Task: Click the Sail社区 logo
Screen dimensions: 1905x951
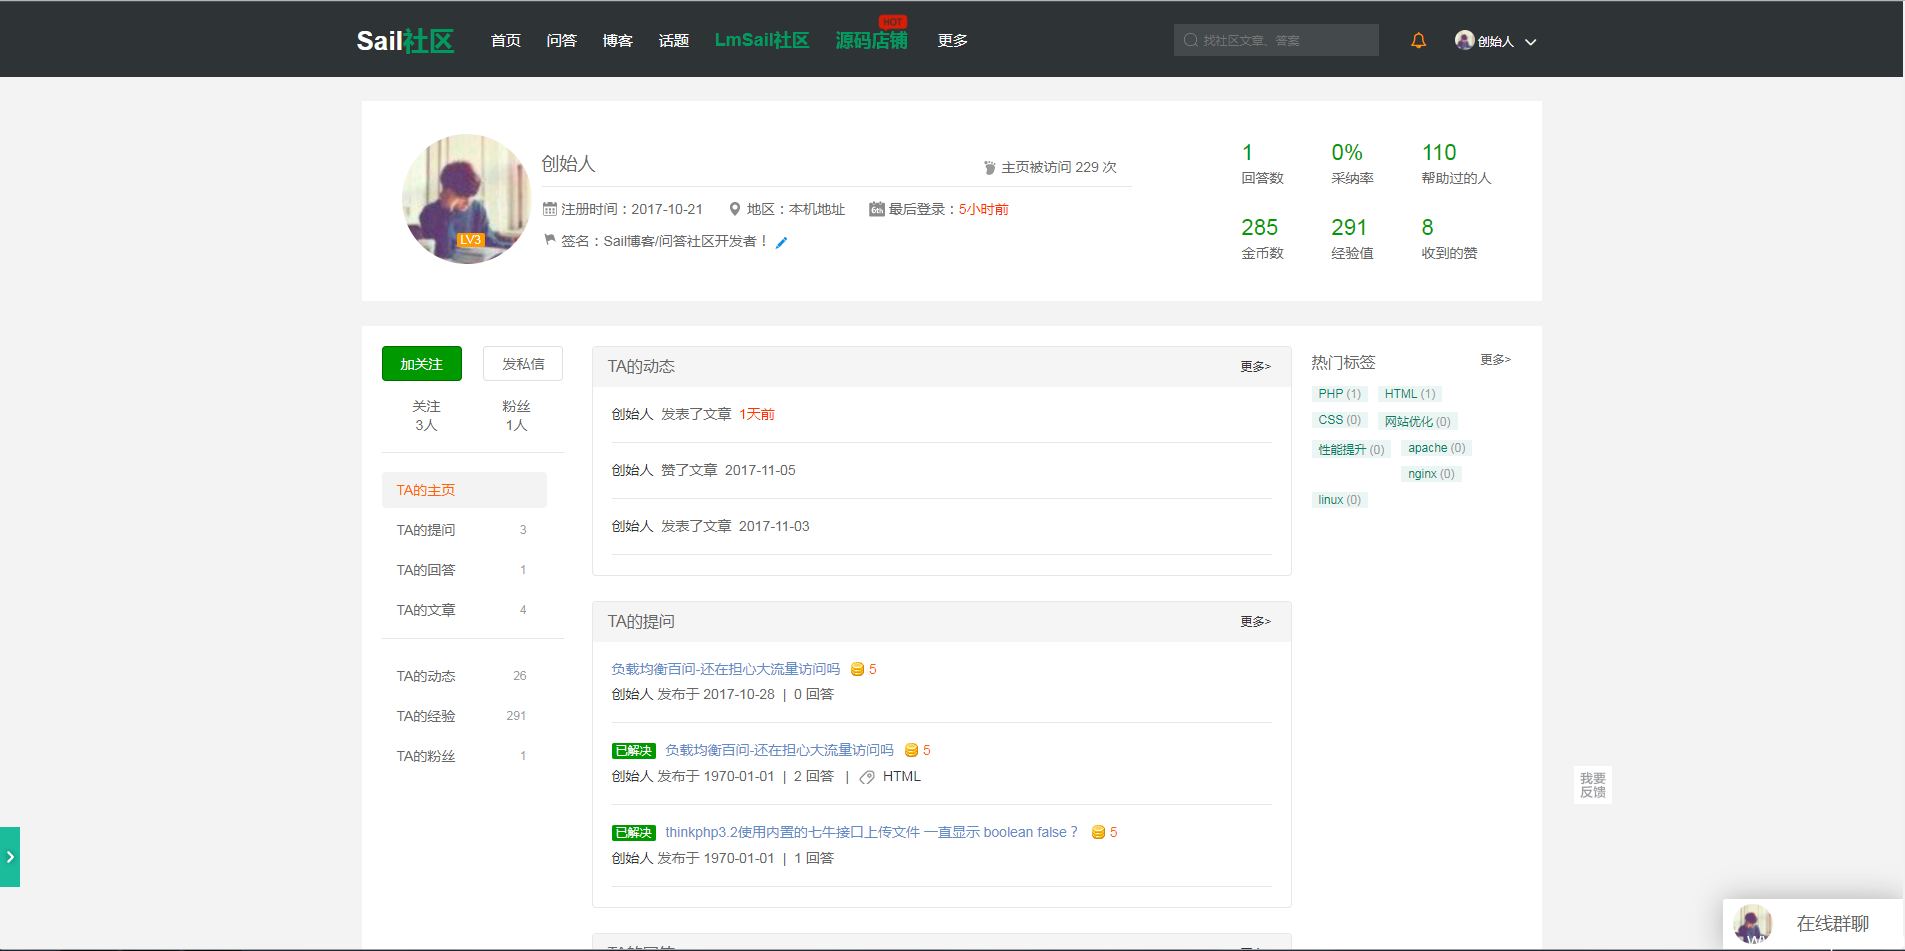Action: [x=405, y=41]
